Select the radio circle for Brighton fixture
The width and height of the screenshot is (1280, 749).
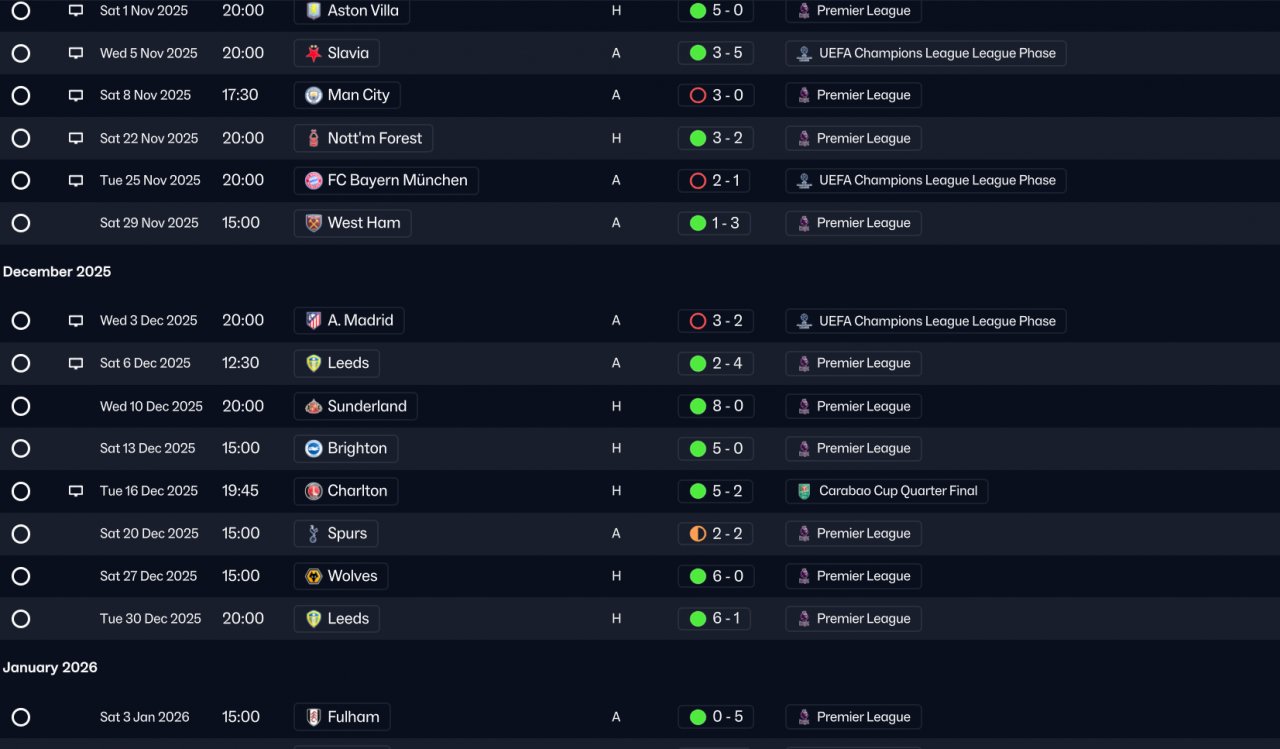[x=21, y=448]
